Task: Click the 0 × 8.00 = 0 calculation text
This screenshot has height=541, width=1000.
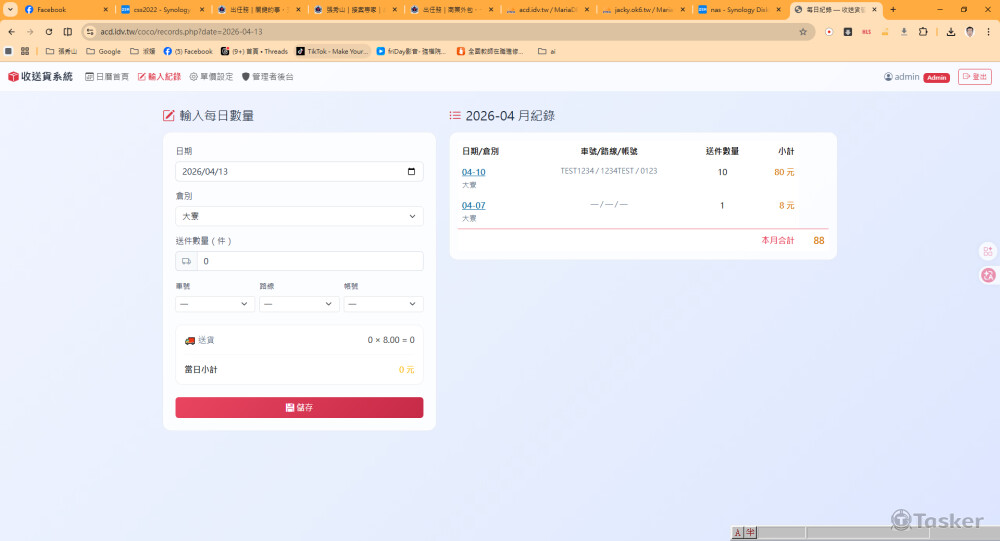Action: [x=391, y=340]
